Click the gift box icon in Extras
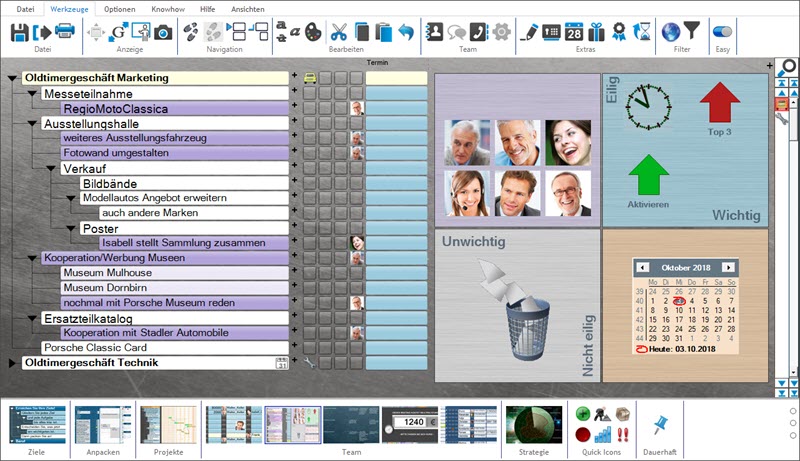 click(x=598, y=32)
